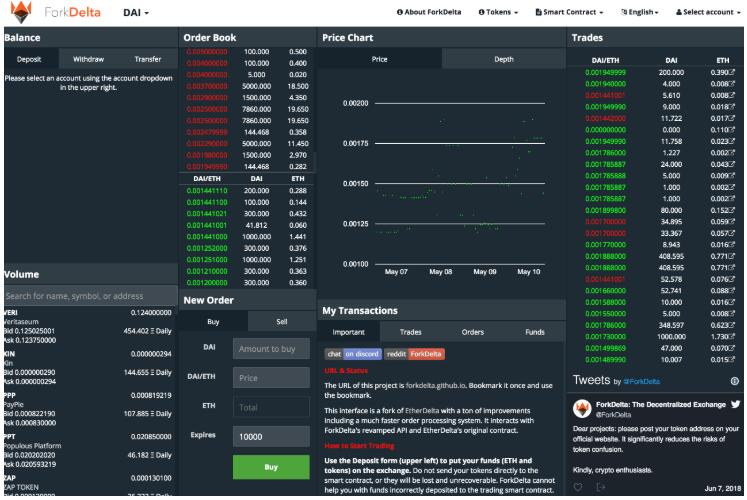Switch to the Sell order tab

[282, 321]
